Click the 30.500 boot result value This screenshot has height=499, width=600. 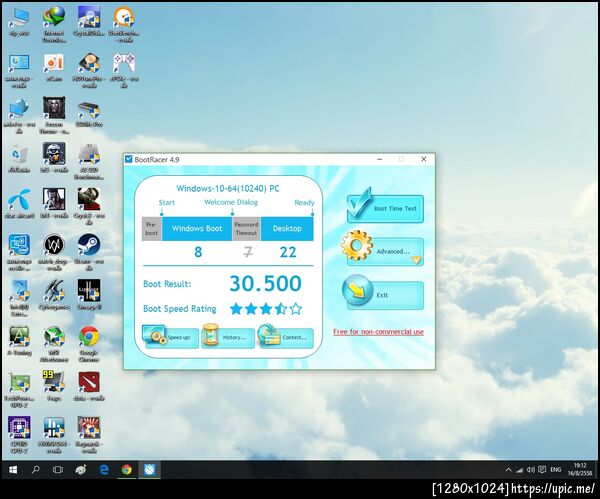tap(266, 284)
